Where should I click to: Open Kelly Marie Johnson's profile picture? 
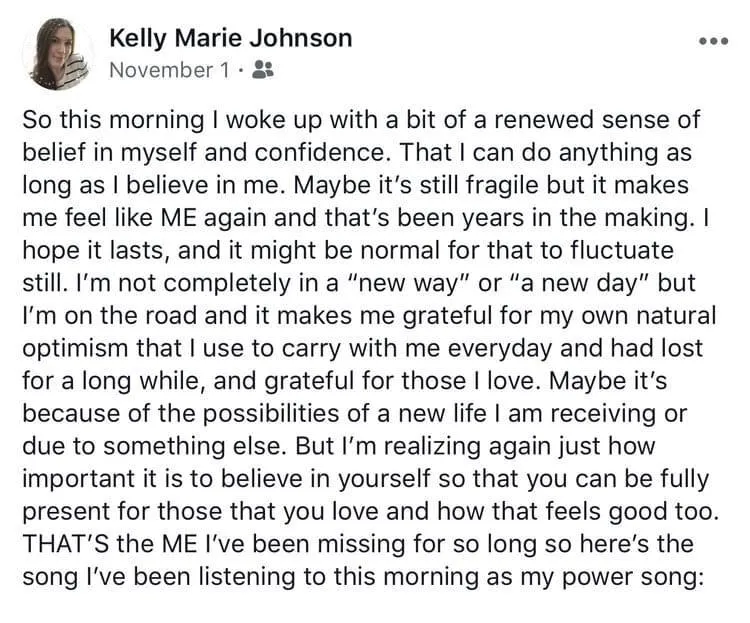pyautogui.click(x=58, y=54)
